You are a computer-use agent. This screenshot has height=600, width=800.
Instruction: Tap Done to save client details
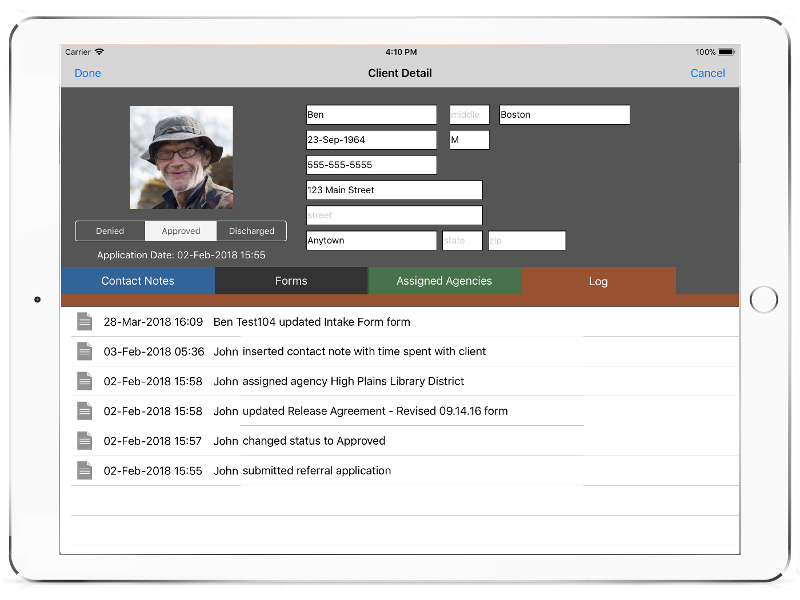click(88, 73)
